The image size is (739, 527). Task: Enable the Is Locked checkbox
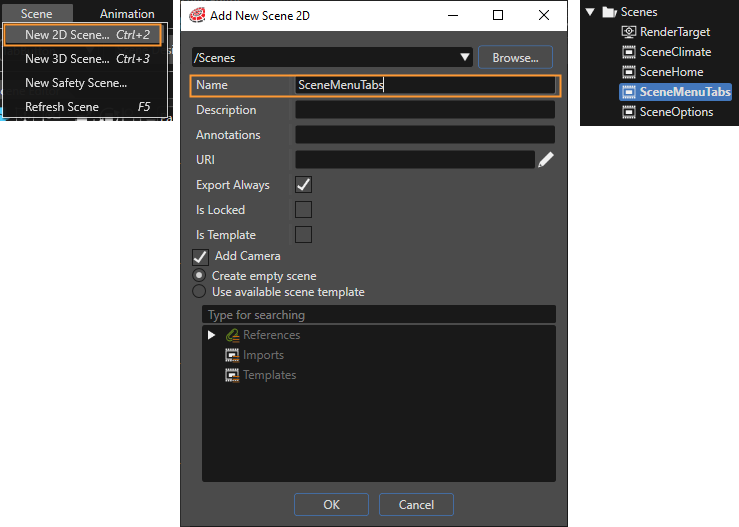pos(304,210)
